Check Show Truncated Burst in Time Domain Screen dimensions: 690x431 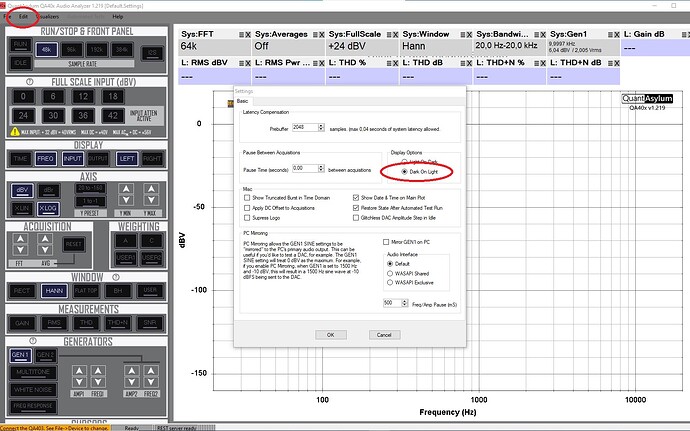[247, 198]
